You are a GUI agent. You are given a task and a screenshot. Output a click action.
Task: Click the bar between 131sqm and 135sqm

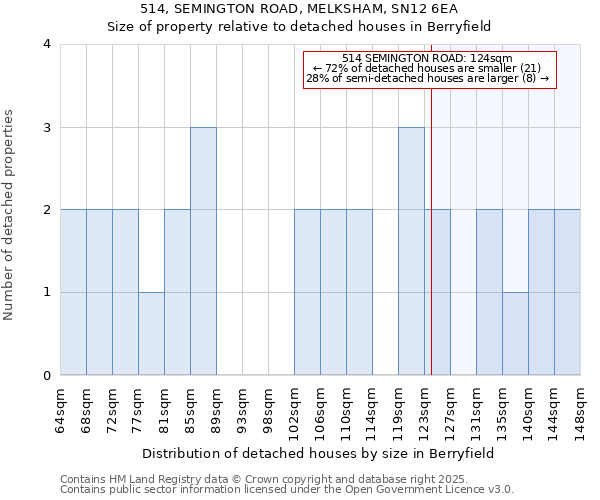point(489,292)
